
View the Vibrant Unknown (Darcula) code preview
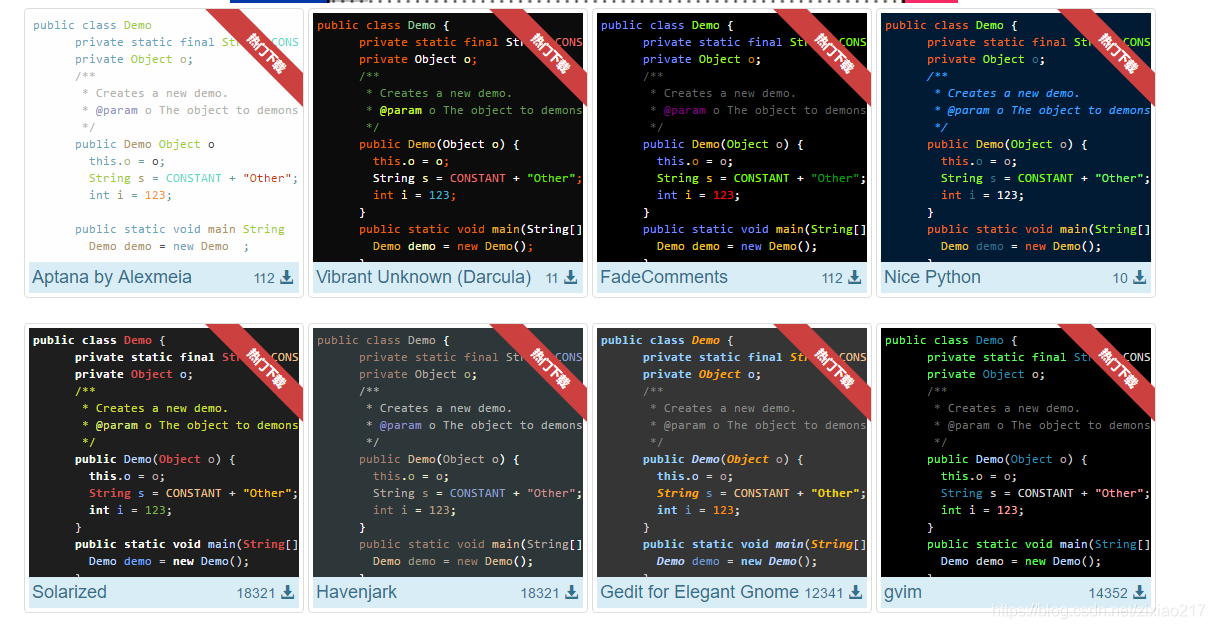click(x=448, y=138)
